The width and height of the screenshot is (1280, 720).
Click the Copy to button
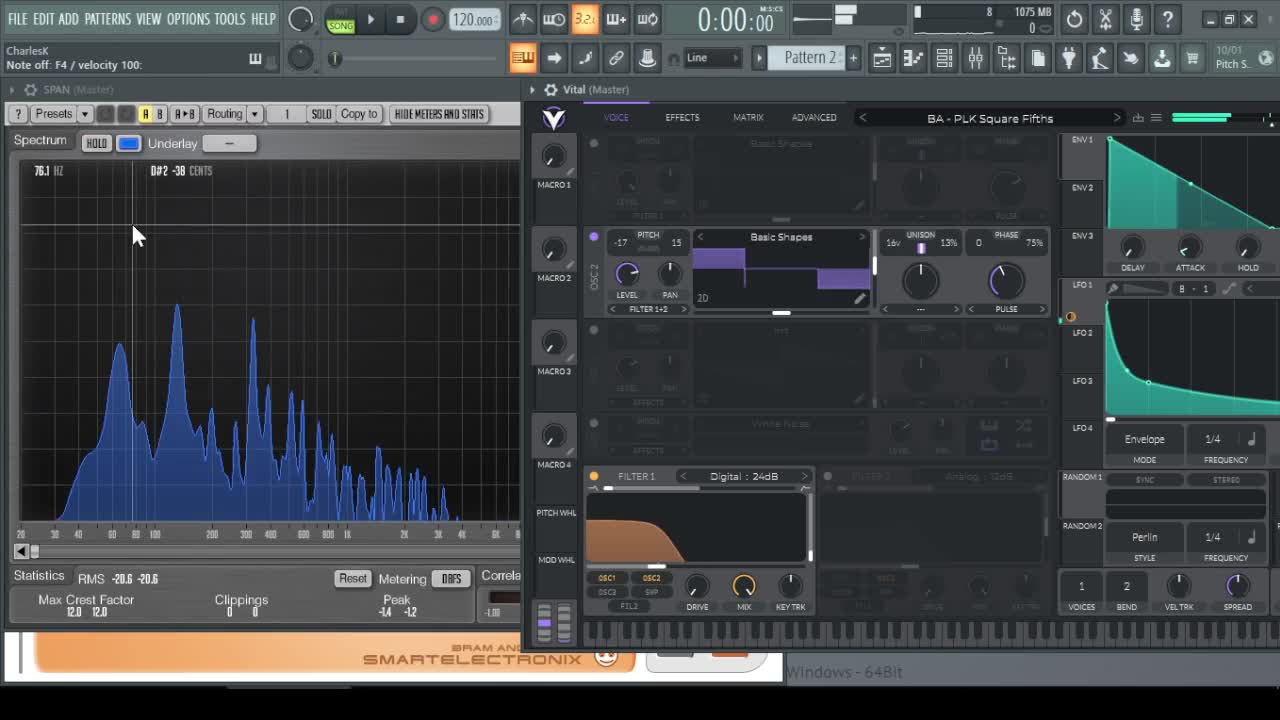tap(359, 114)
